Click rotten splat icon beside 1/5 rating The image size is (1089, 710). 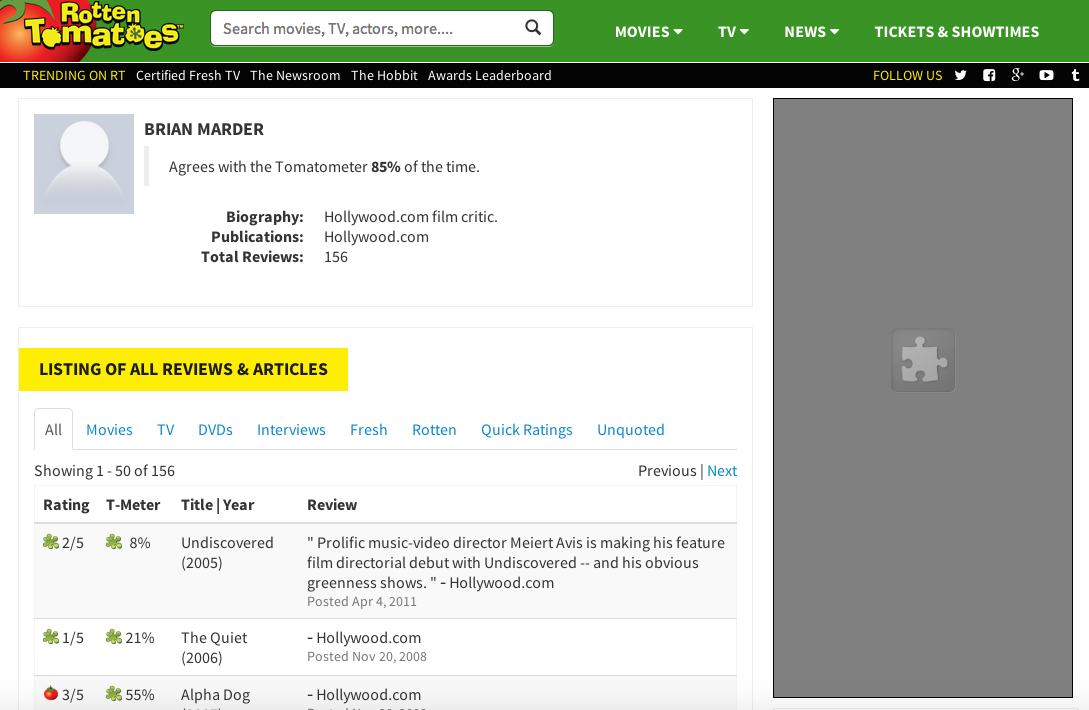click(x=51, y=636)
